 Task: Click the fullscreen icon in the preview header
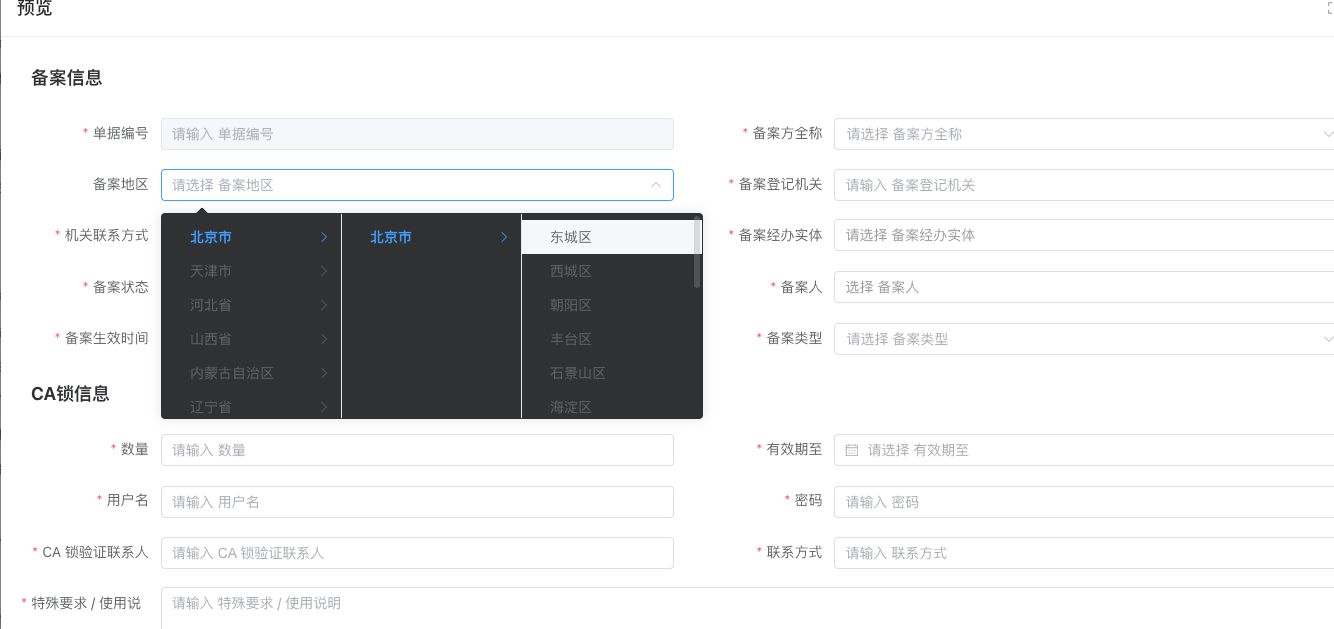click(x=1329, y=8)
